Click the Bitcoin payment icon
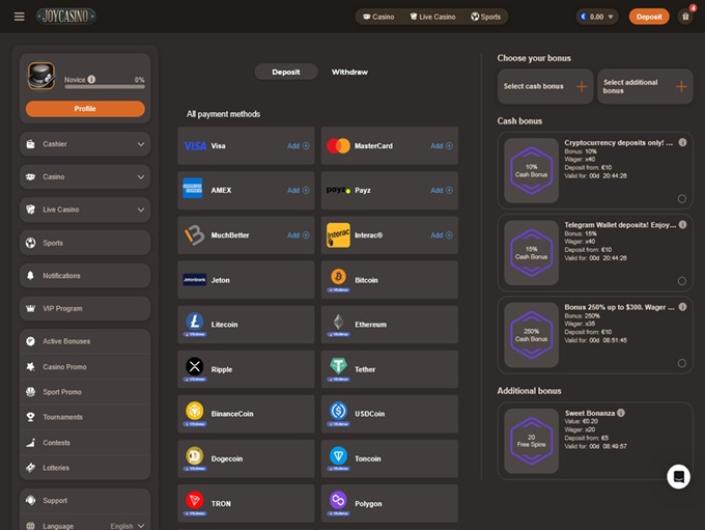Image resolution: width=705 pixels, height=530 pixels. tap(338, 277)
